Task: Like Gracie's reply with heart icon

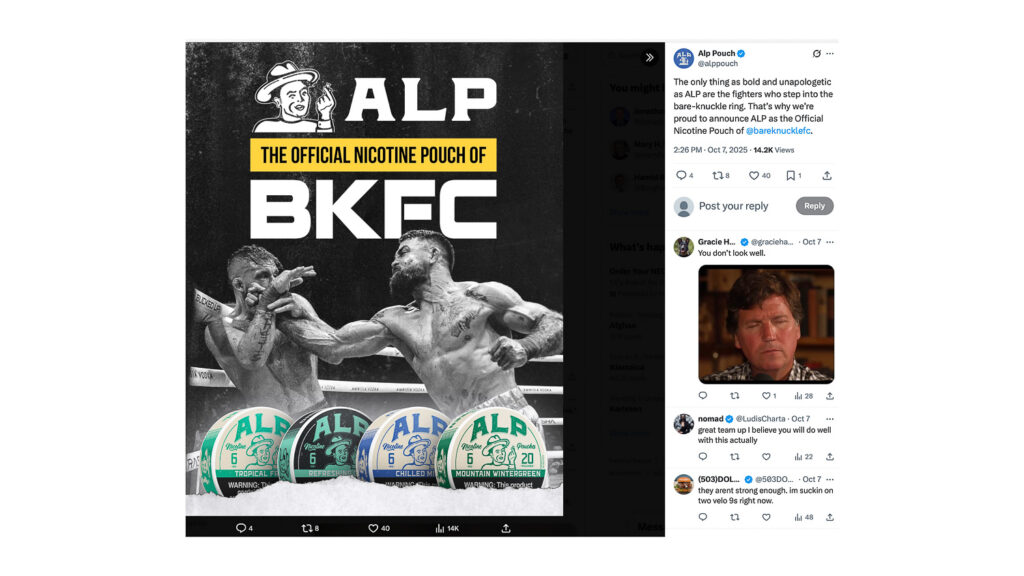Action: pos(769,396)
